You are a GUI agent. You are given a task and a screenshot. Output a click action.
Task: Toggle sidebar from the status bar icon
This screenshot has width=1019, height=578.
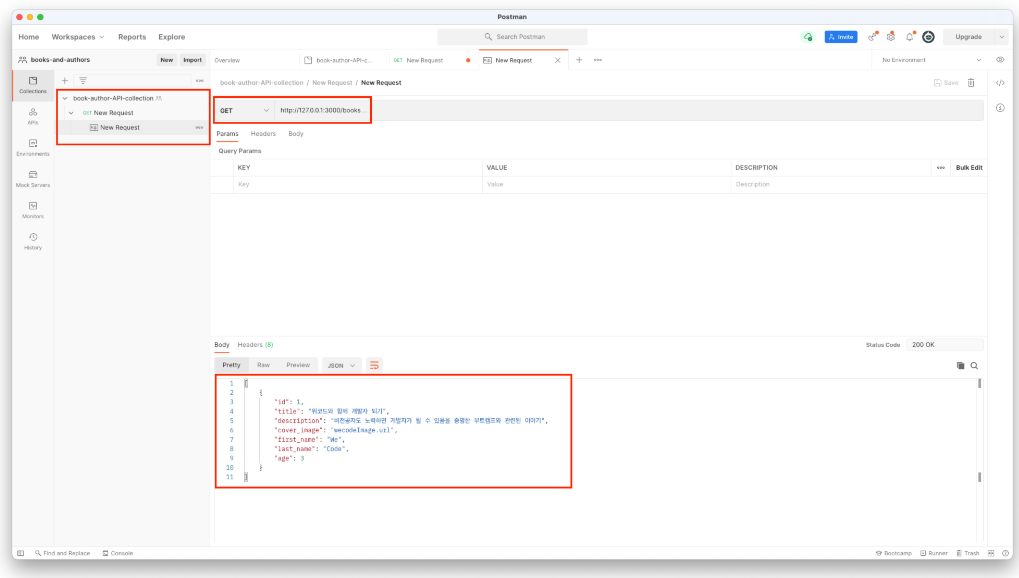point(21,553)
